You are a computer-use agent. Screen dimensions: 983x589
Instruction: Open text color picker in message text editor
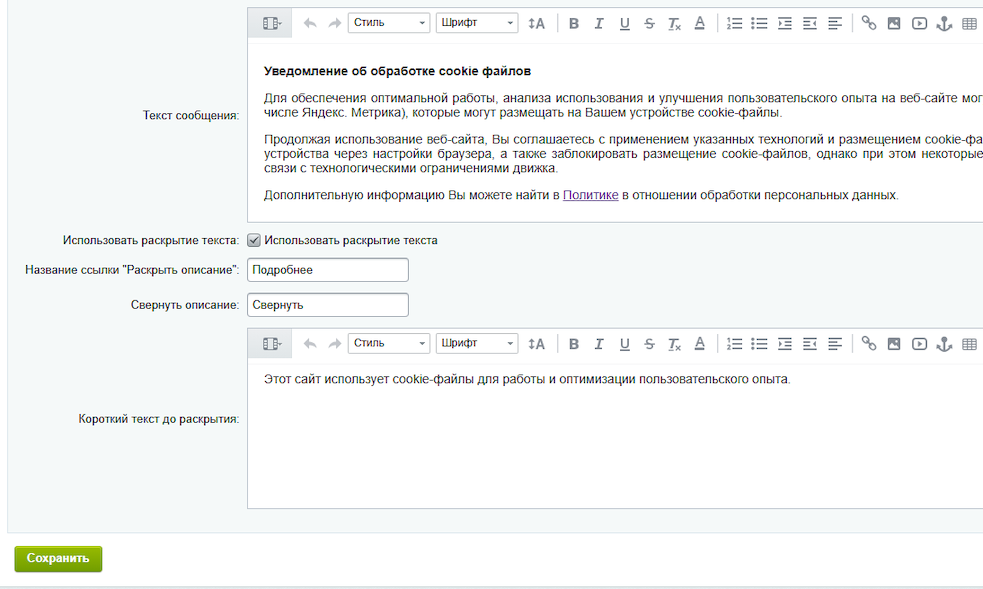point(699,23)
